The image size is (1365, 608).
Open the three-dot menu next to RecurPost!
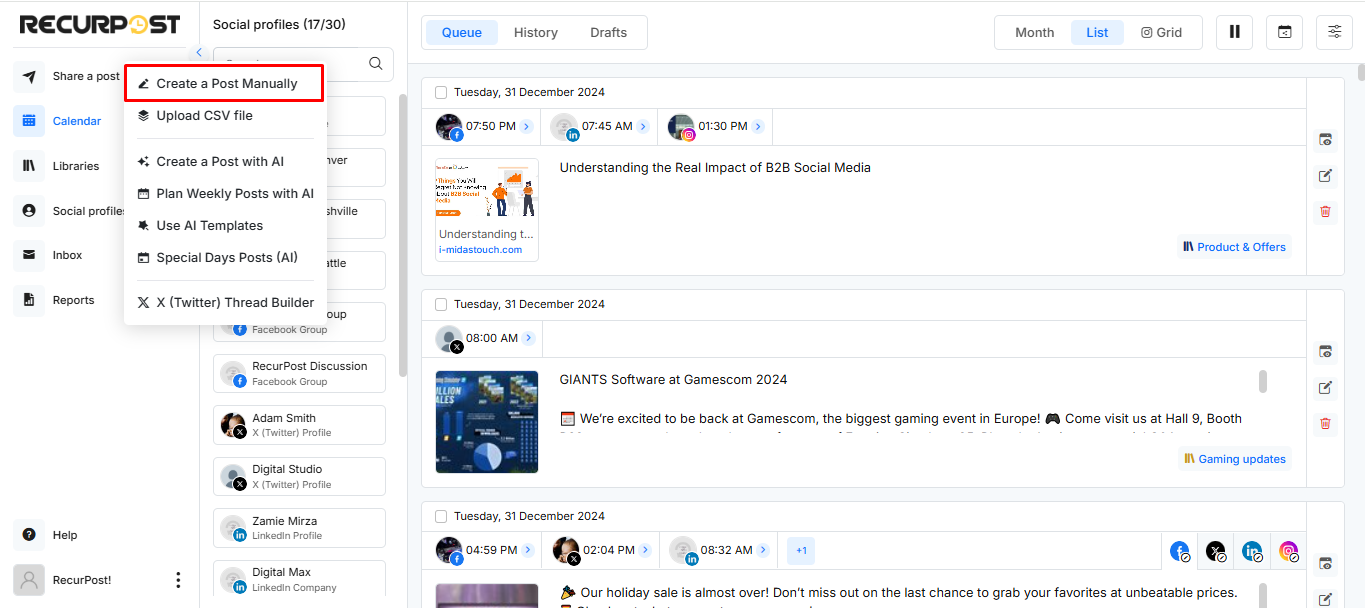click(x=178, y=580)
